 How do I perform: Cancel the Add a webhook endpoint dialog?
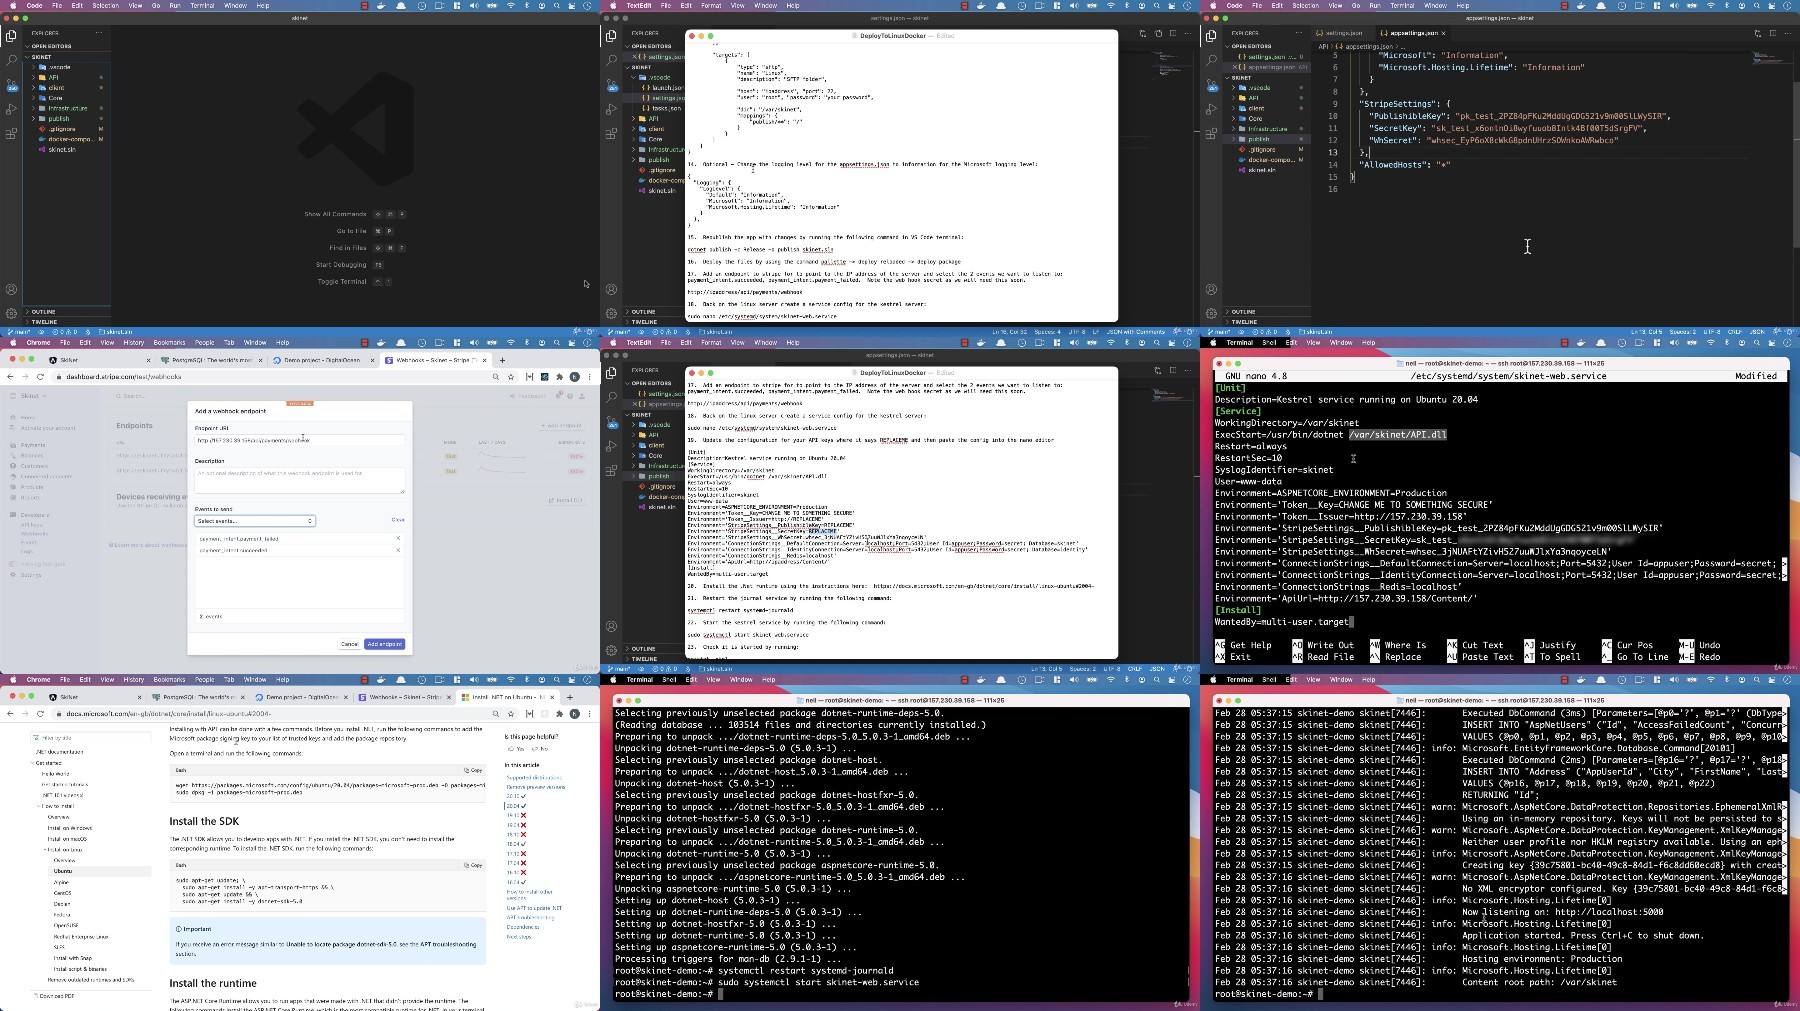(x=349, y=644)
